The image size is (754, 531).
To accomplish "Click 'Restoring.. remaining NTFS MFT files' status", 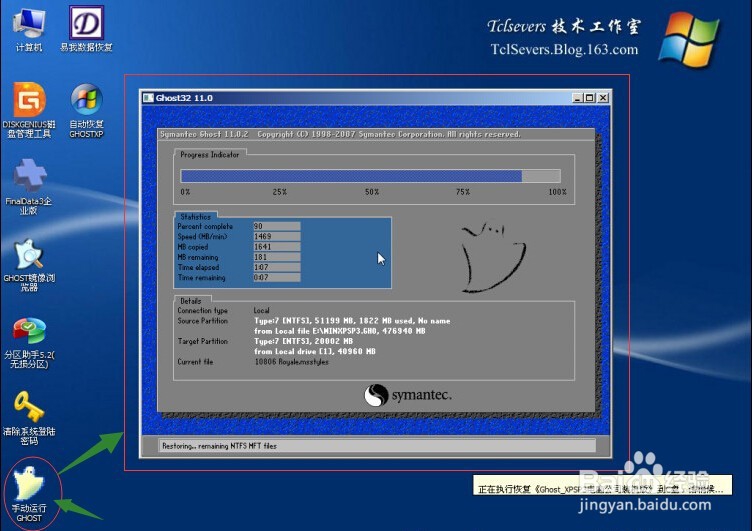I will pyautogui.click(x=219, y=446).
